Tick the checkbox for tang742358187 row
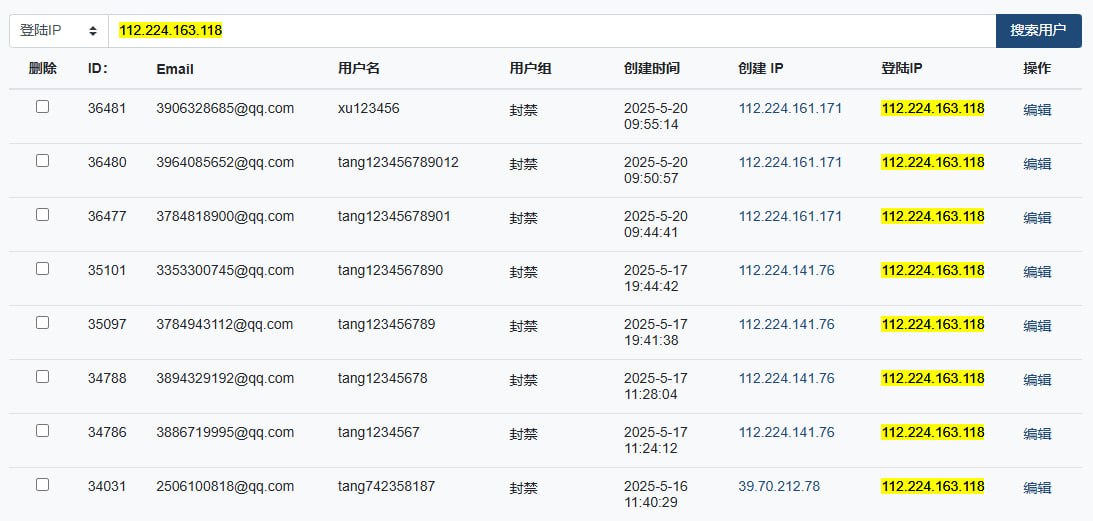The height and width of the screenshot is (521, 1093). coord(43,484)
